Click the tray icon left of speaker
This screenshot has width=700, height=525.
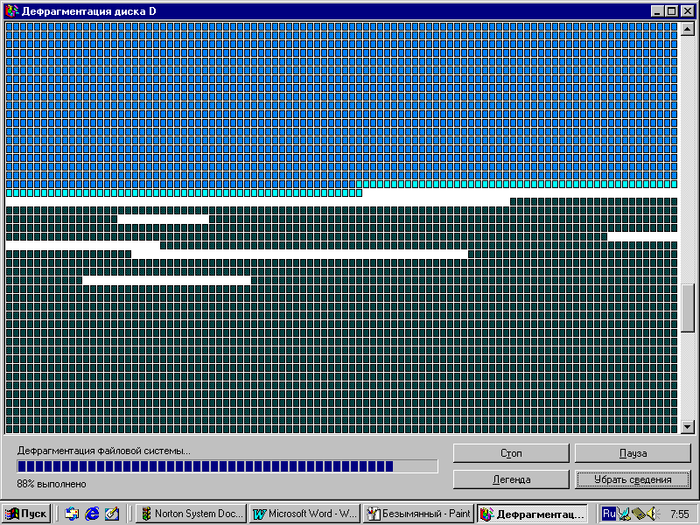(x=639, y=513)
